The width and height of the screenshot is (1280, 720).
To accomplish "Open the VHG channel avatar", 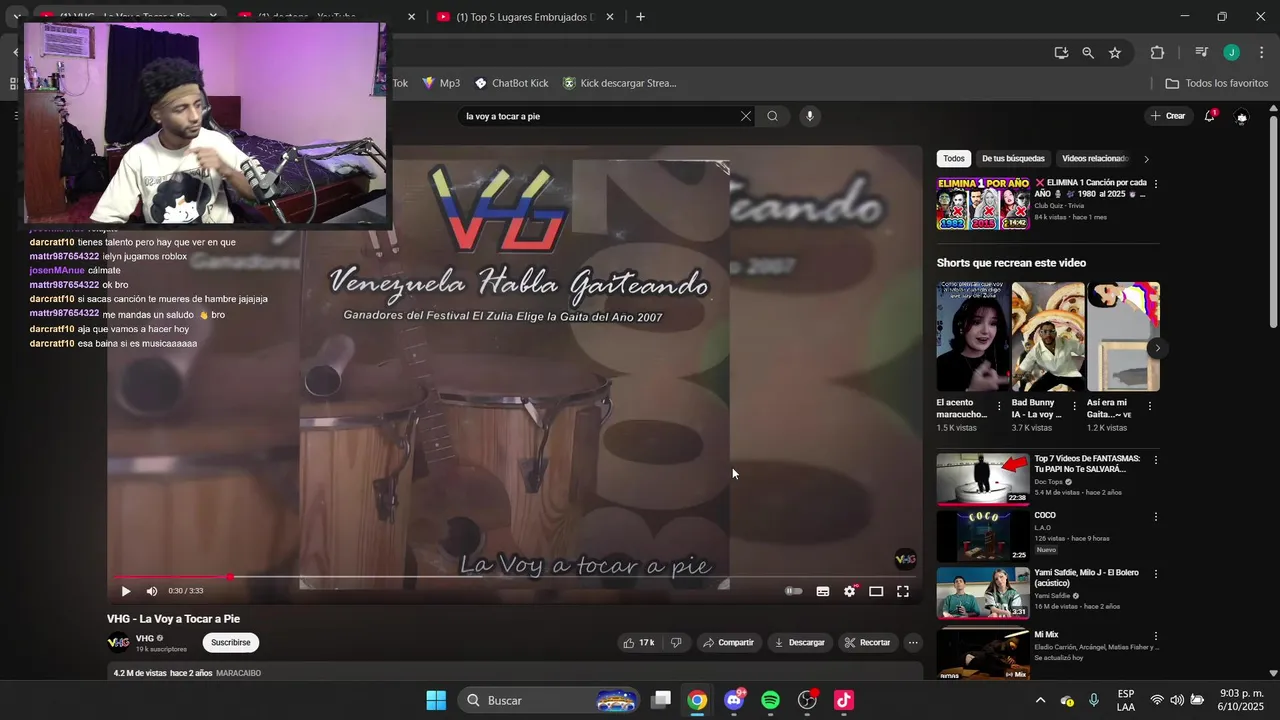I will coord(118,642).
